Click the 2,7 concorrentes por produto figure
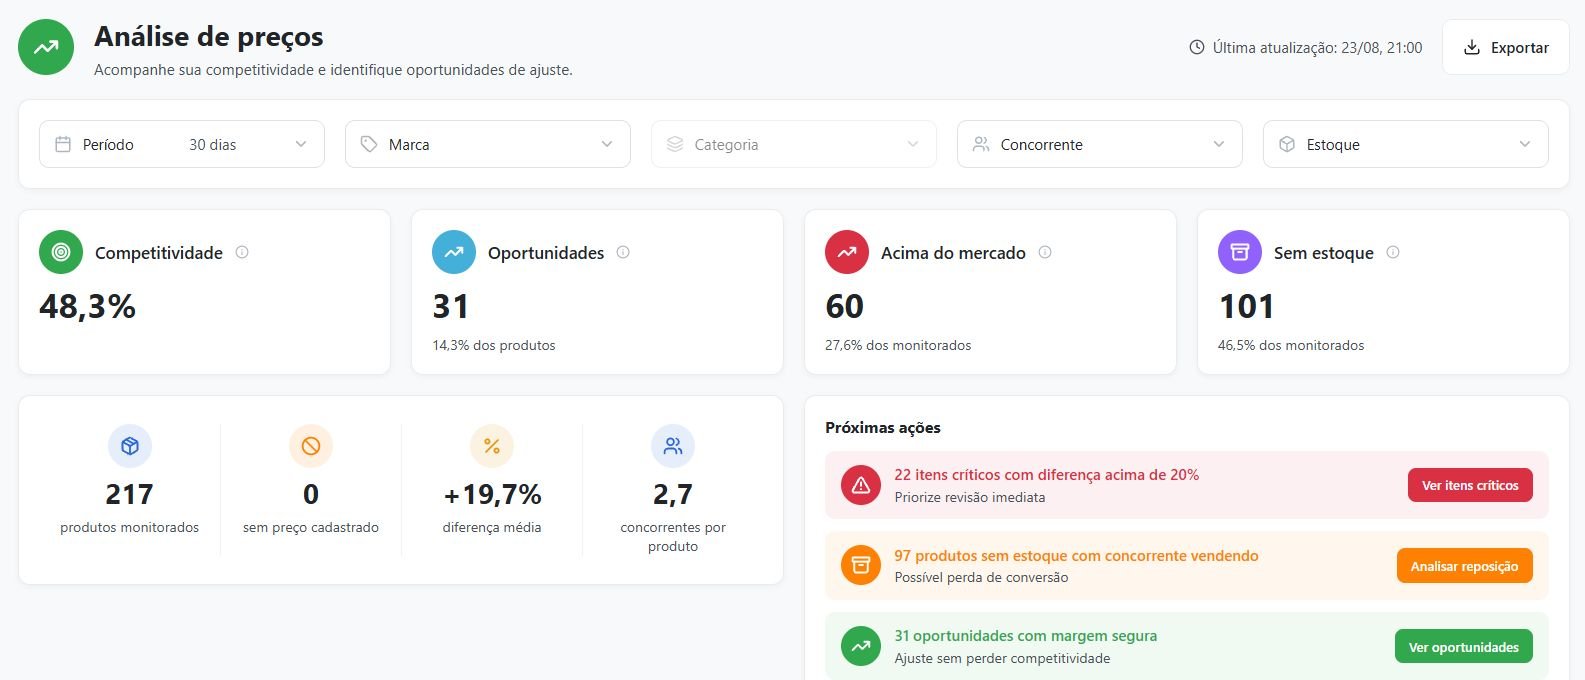 click(x=673, y=494)
